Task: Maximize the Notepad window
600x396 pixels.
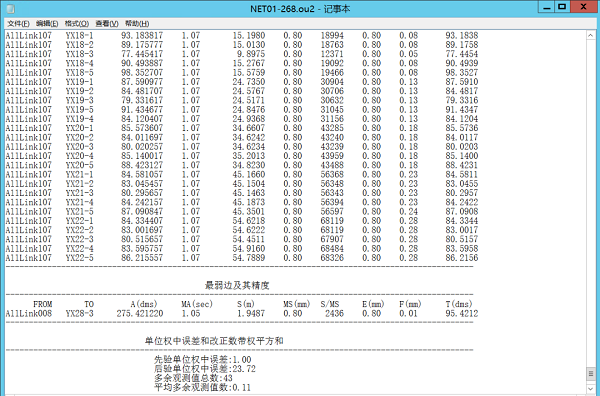Action: point(562,7)
